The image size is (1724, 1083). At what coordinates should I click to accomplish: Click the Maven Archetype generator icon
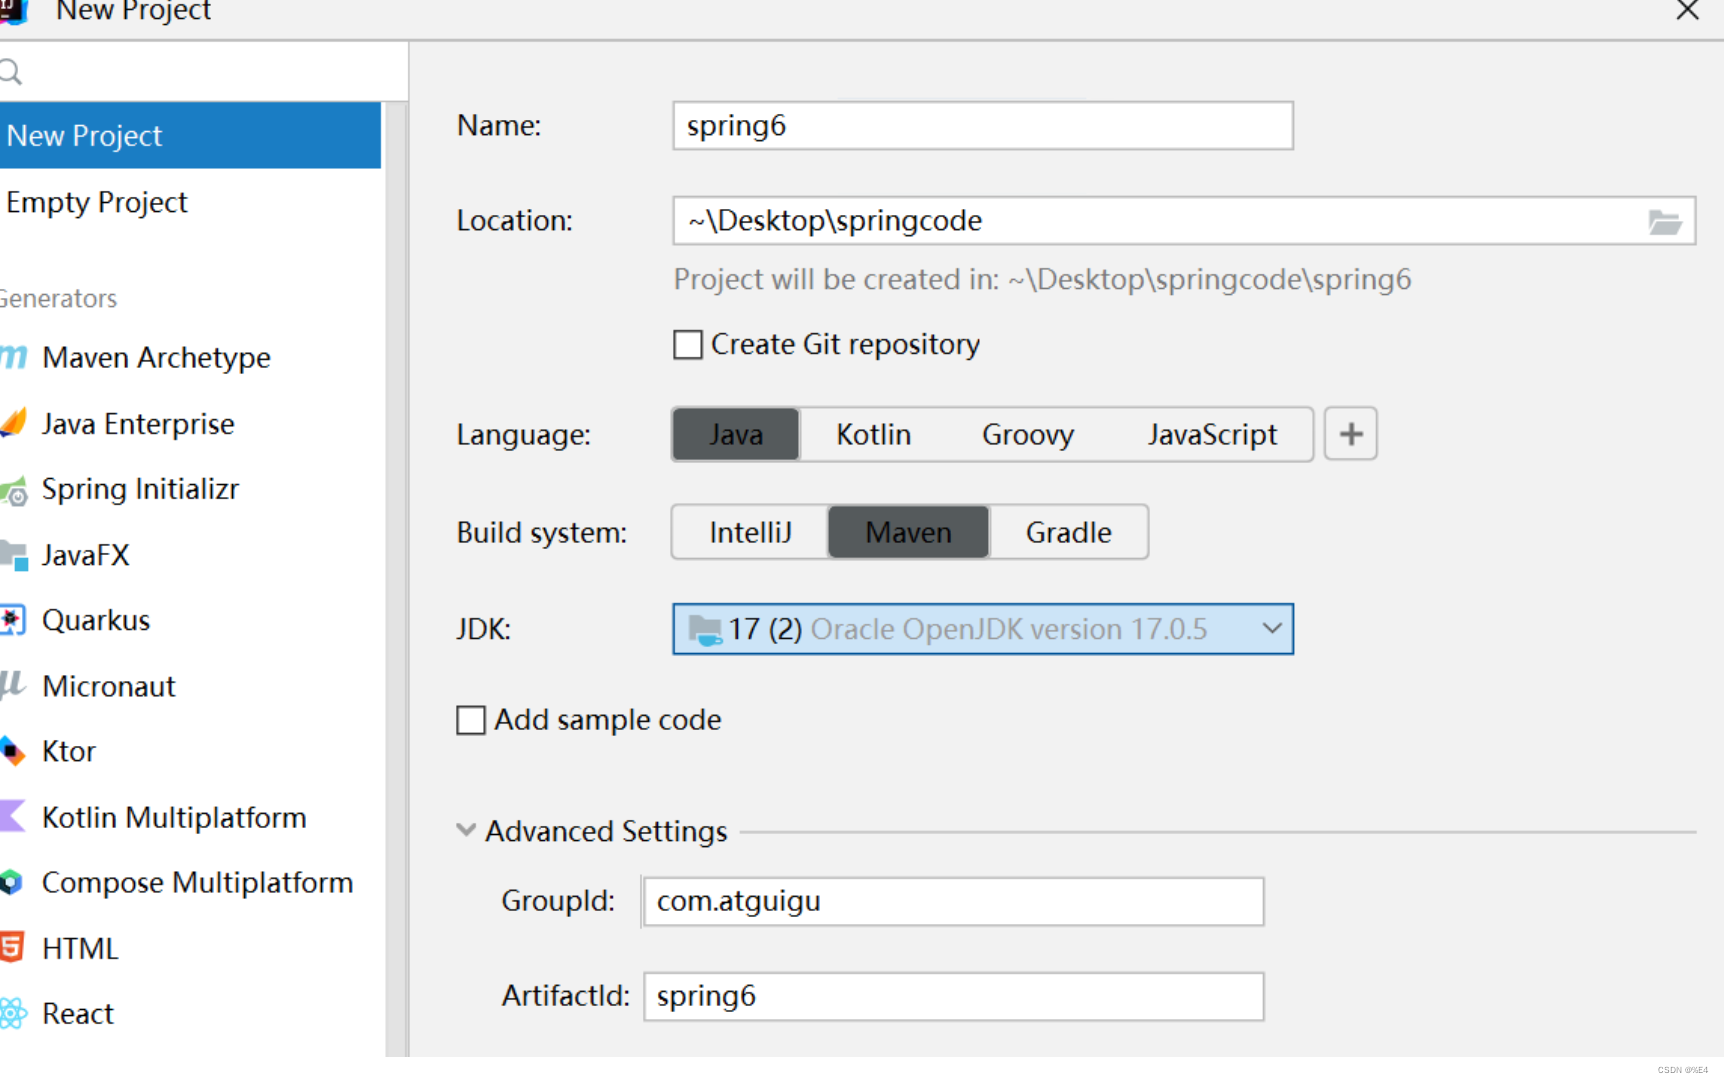pyautogui.click(x=13, y=357)
